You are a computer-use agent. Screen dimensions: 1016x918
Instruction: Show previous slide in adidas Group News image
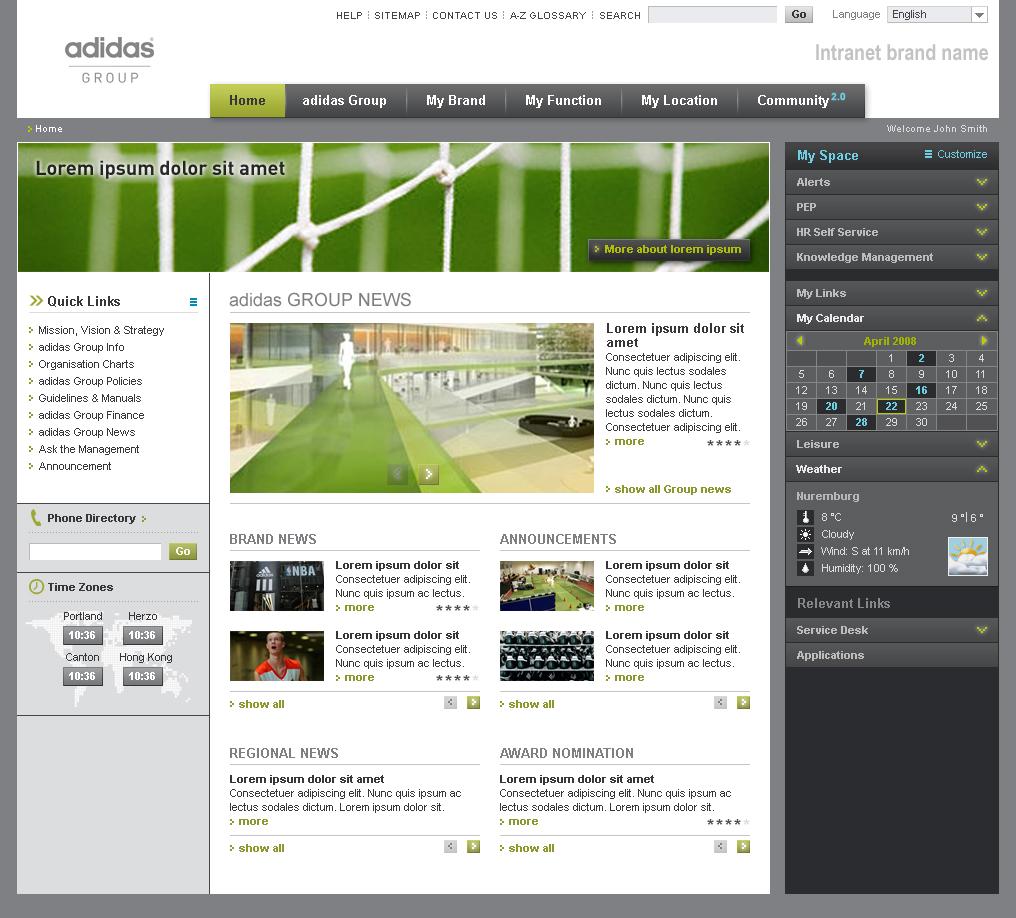[x=397, y=474]
